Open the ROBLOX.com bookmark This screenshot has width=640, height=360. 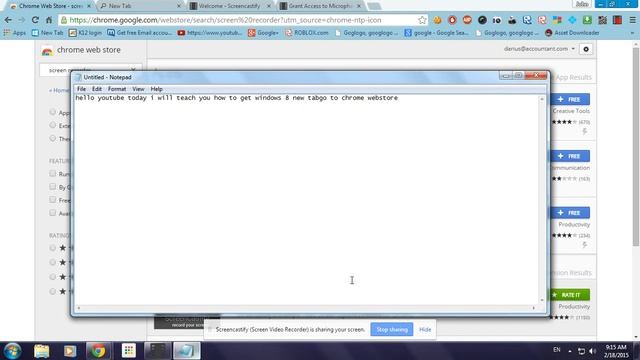click(x=307, y=33)
